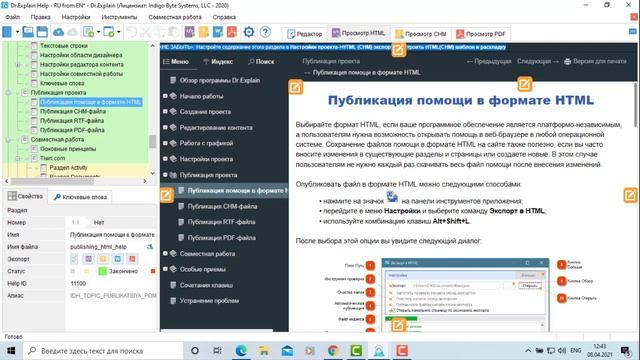Click the Help ID field with 11100
640x360 pixels.
coord(112,283)
